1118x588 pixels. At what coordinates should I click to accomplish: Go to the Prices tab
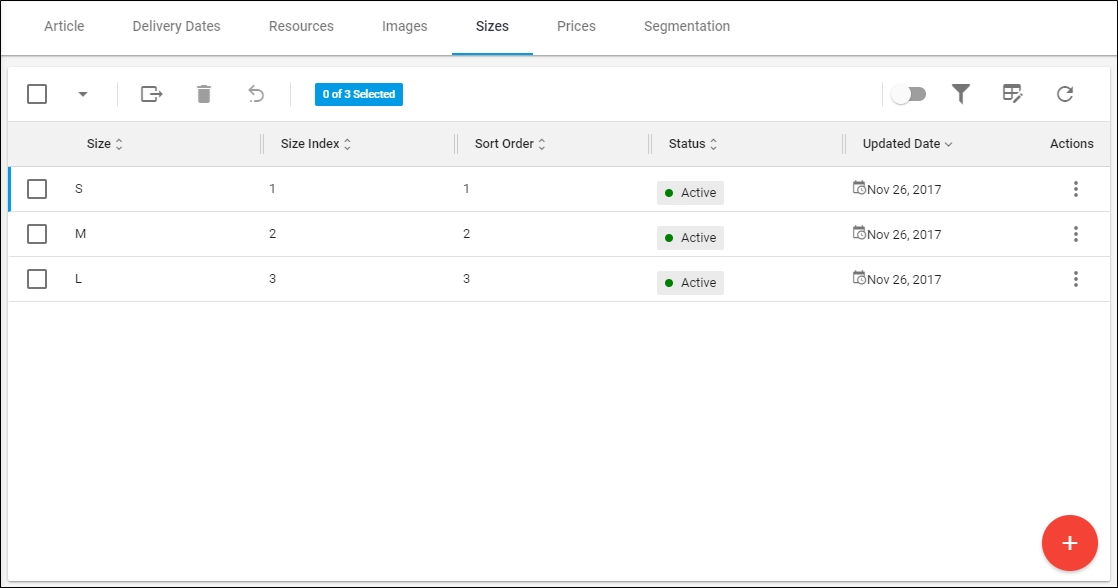coord(576,26)
